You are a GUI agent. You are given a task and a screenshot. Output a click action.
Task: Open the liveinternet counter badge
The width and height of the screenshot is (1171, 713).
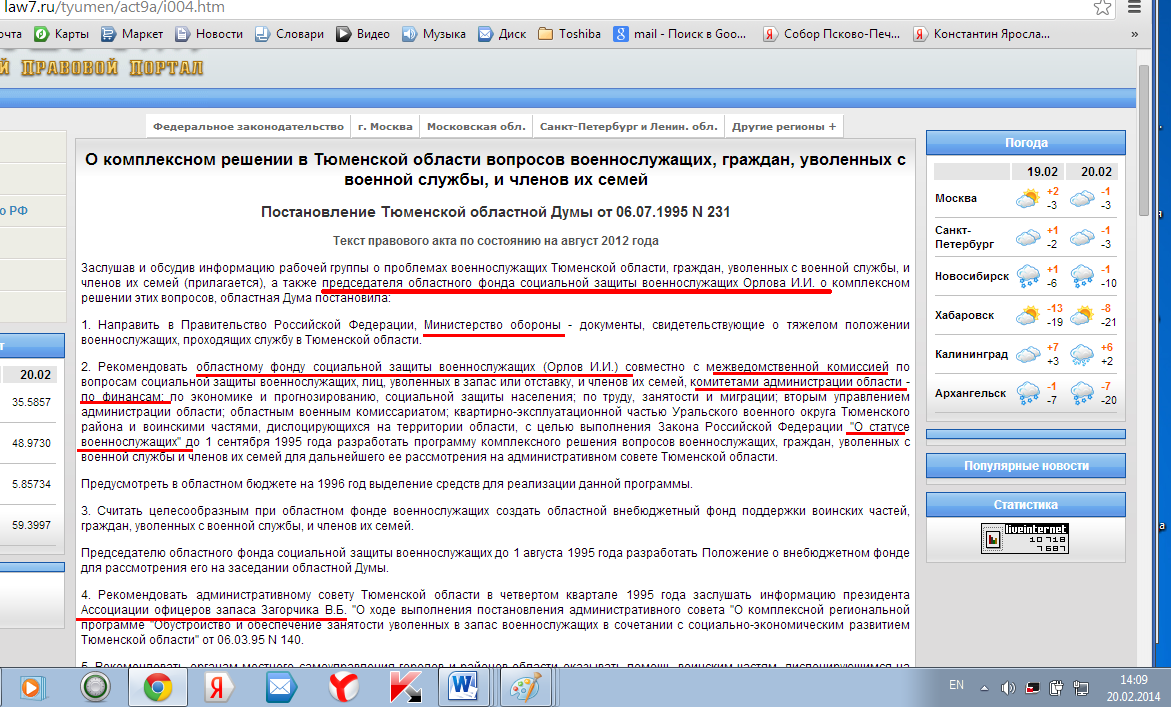pyautogui.click(x=1025, y=538)
